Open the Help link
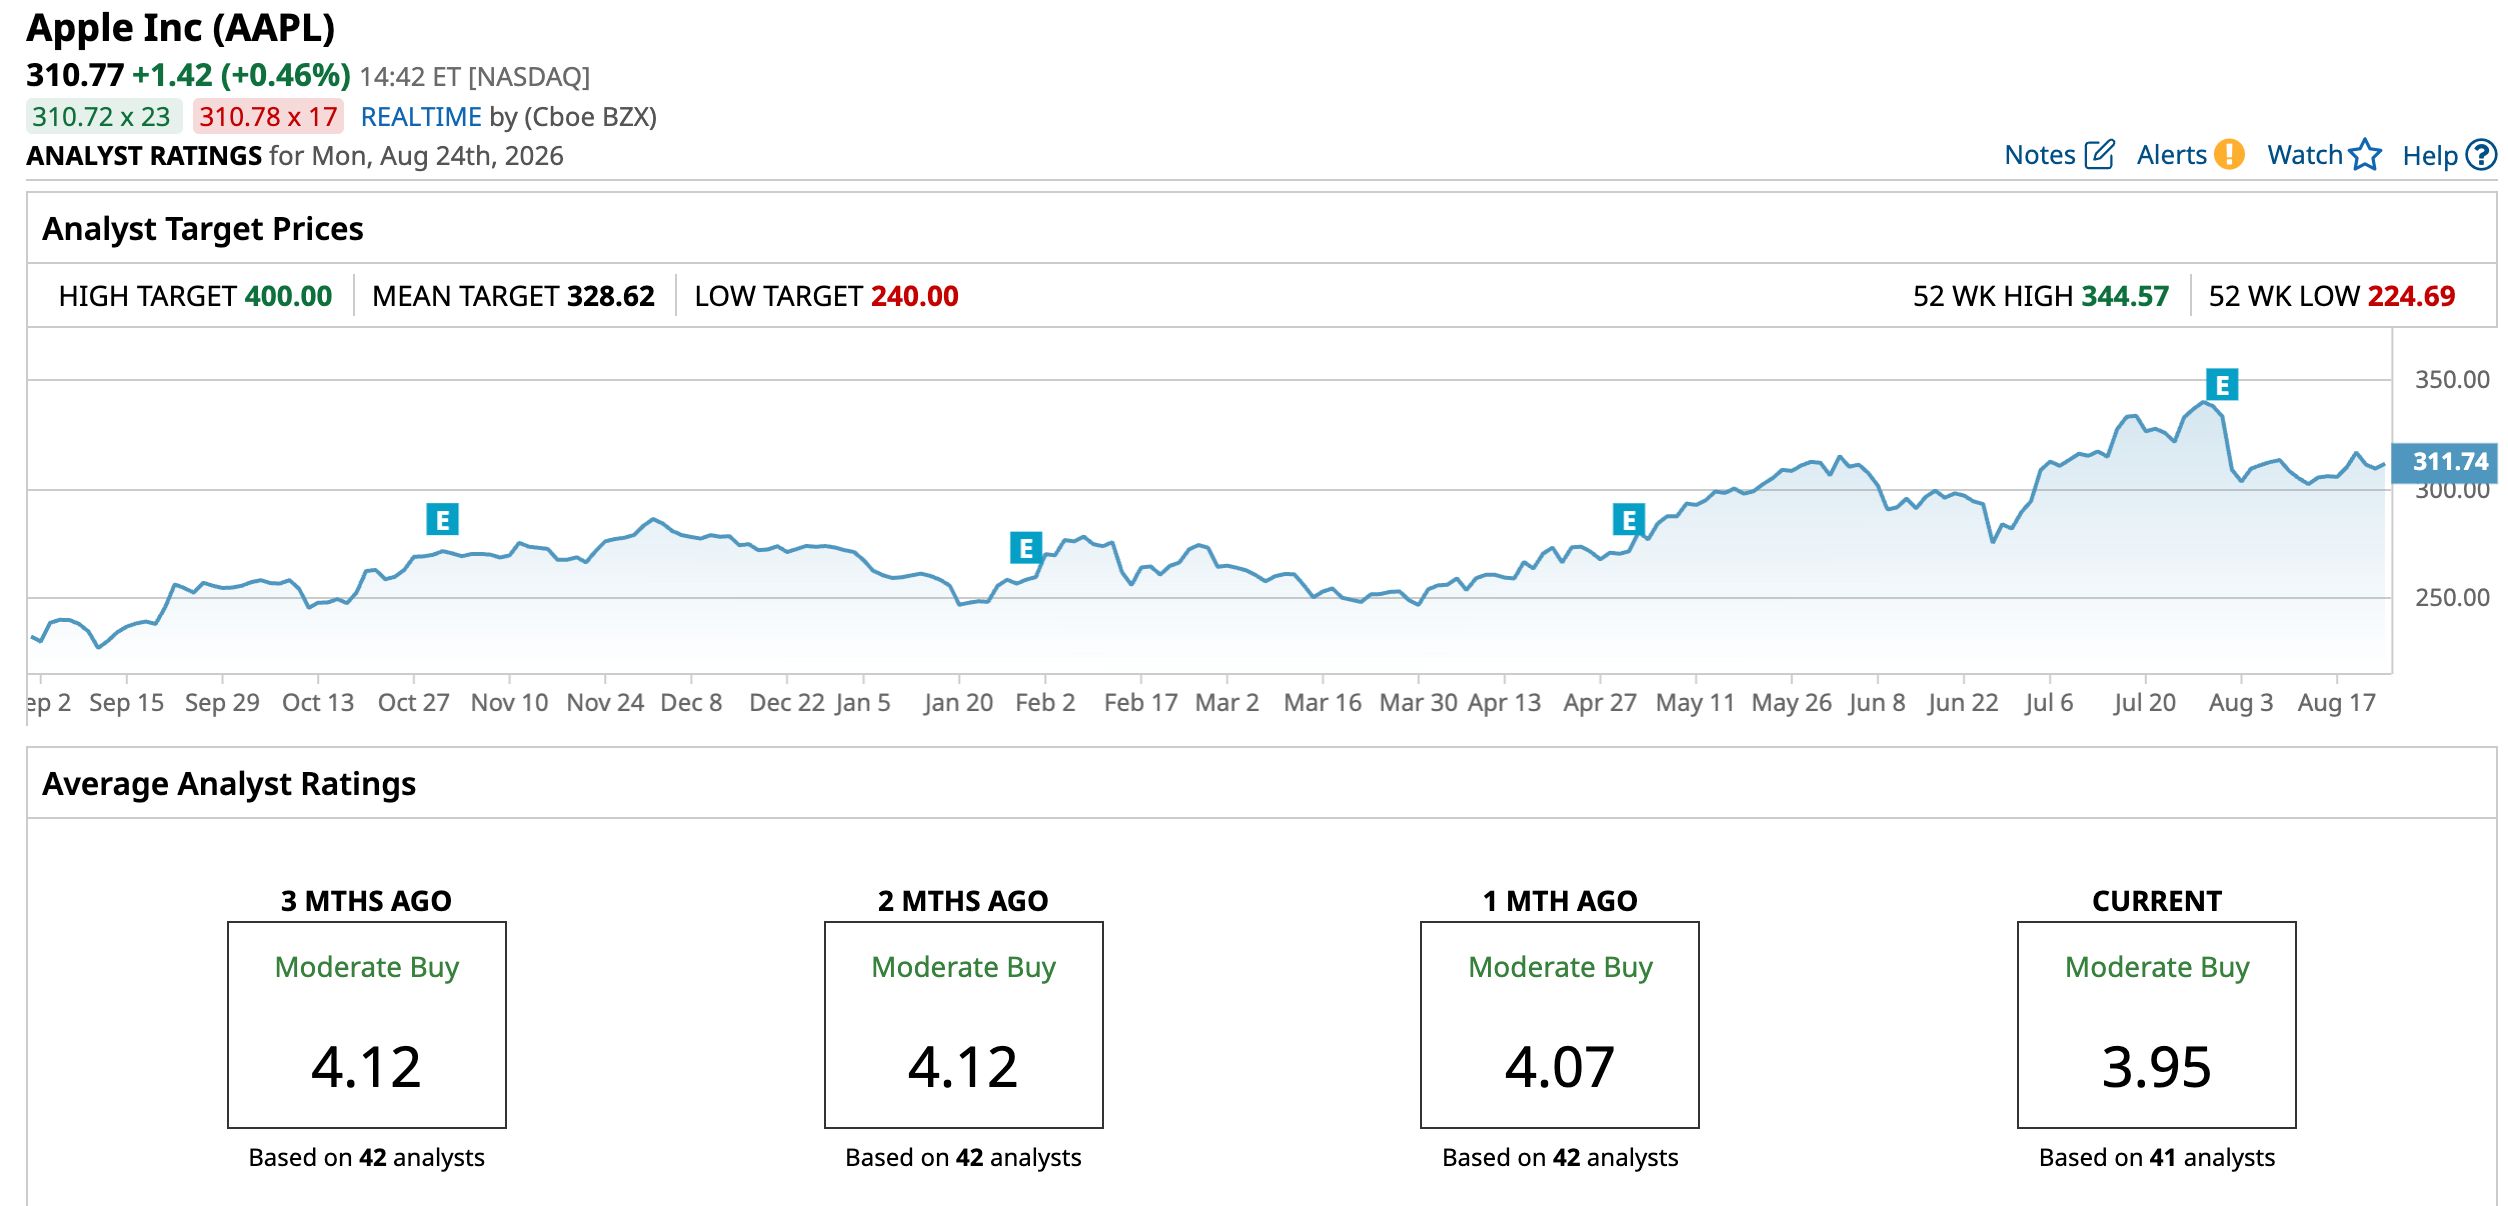The image size is (2508, 1206). coord(2430,155)
